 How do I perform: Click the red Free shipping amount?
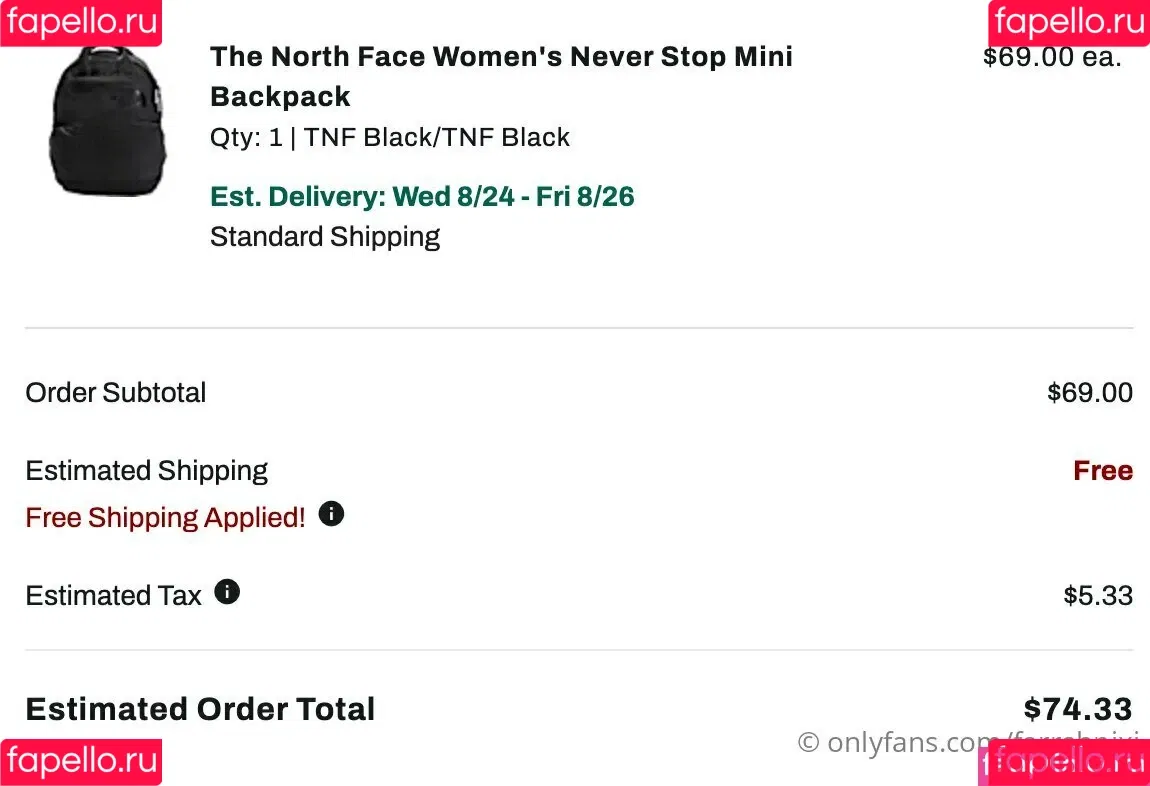click(x=1103, y=470)
